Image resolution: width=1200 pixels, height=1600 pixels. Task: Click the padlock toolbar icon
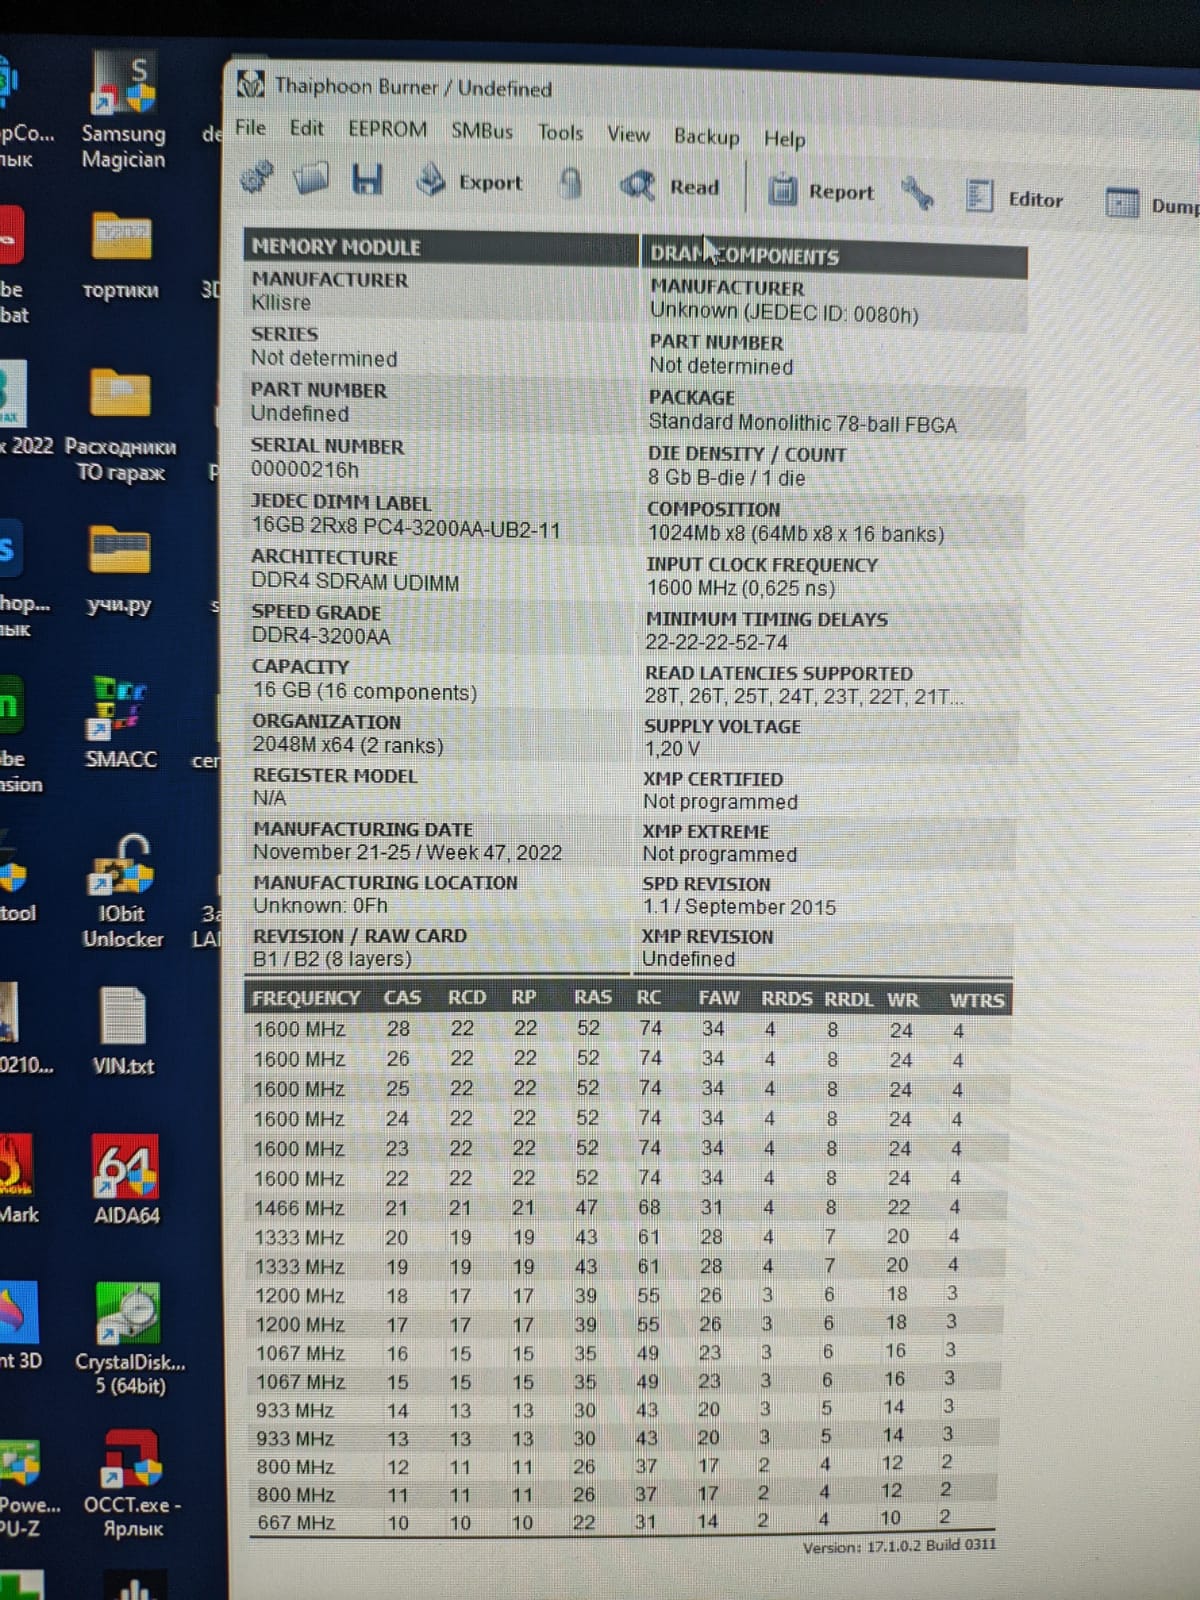point(571,183)
